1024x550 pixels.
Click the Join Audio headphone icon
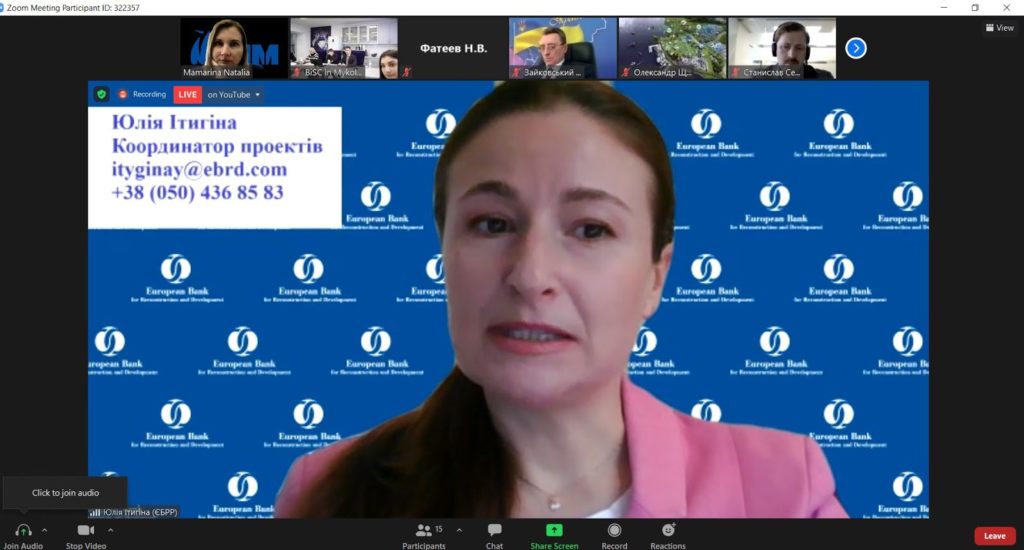(23, 530)
